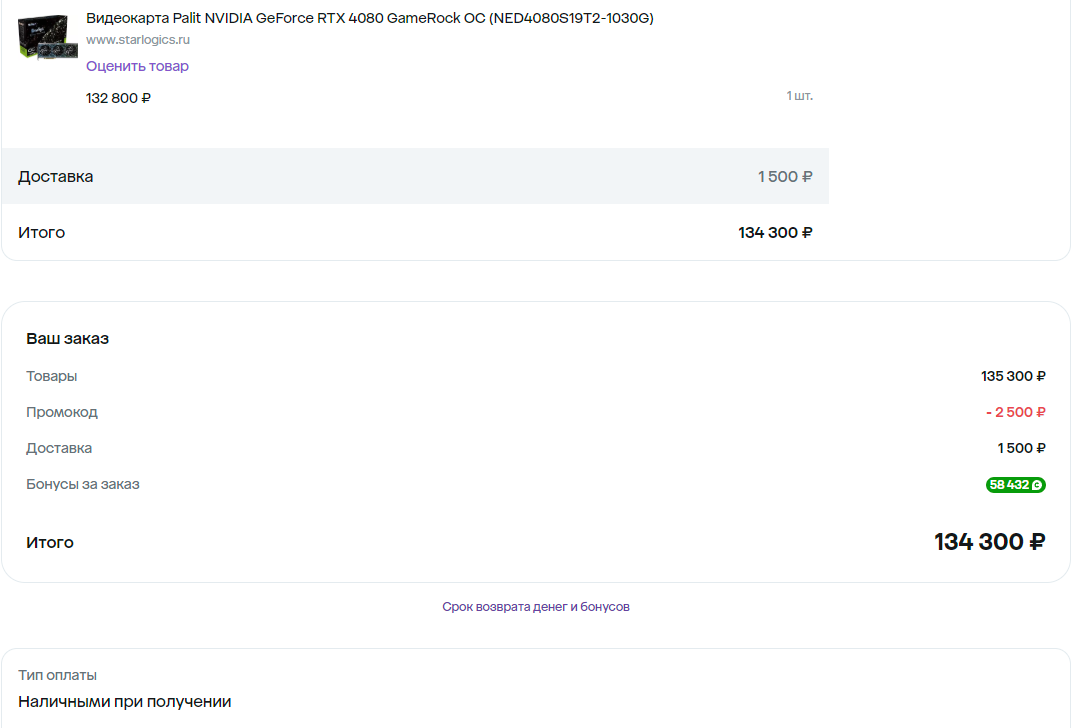Click the Доставка label under Ваш заказ

(x=59, y=449)
